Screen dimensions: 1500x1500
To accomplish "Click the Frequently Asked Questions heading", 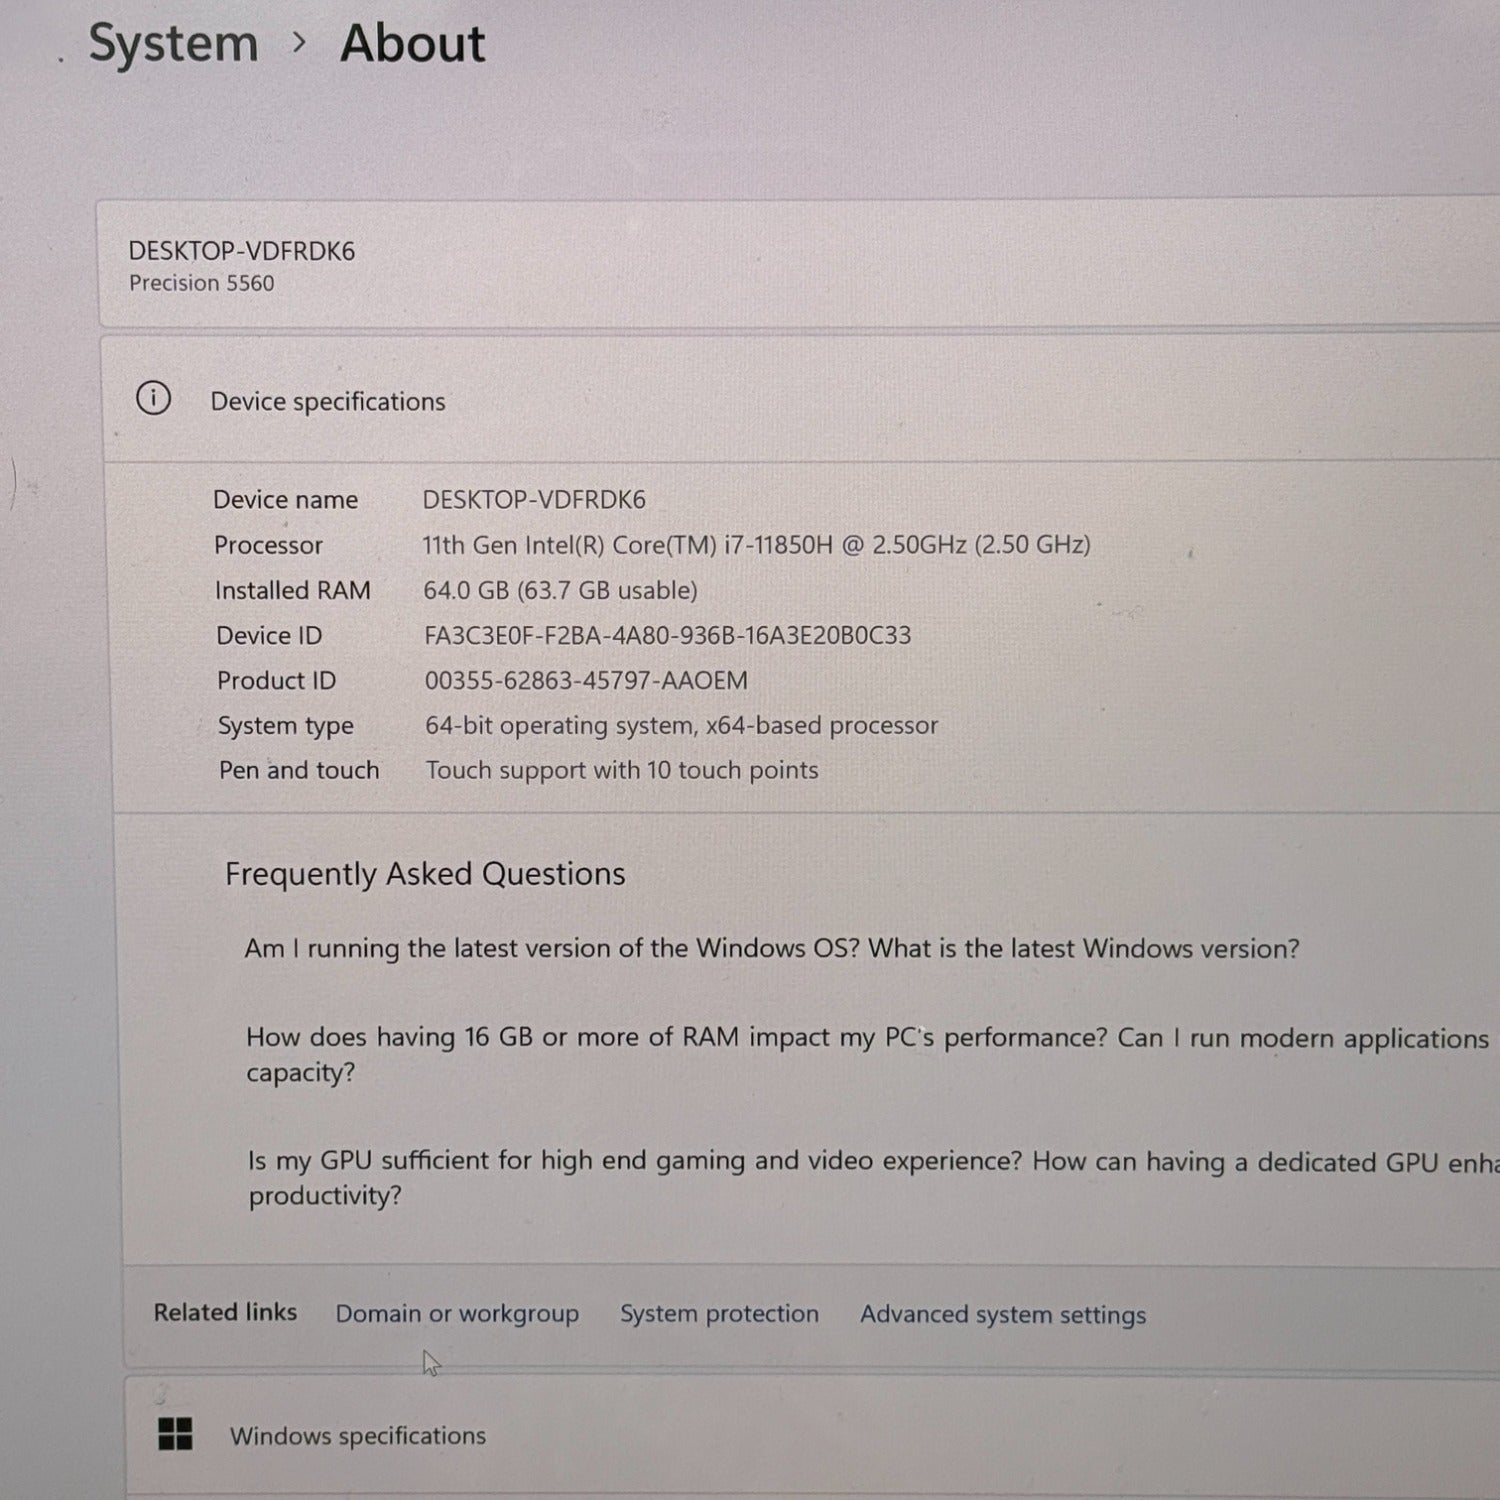I will tap(425, 874).
